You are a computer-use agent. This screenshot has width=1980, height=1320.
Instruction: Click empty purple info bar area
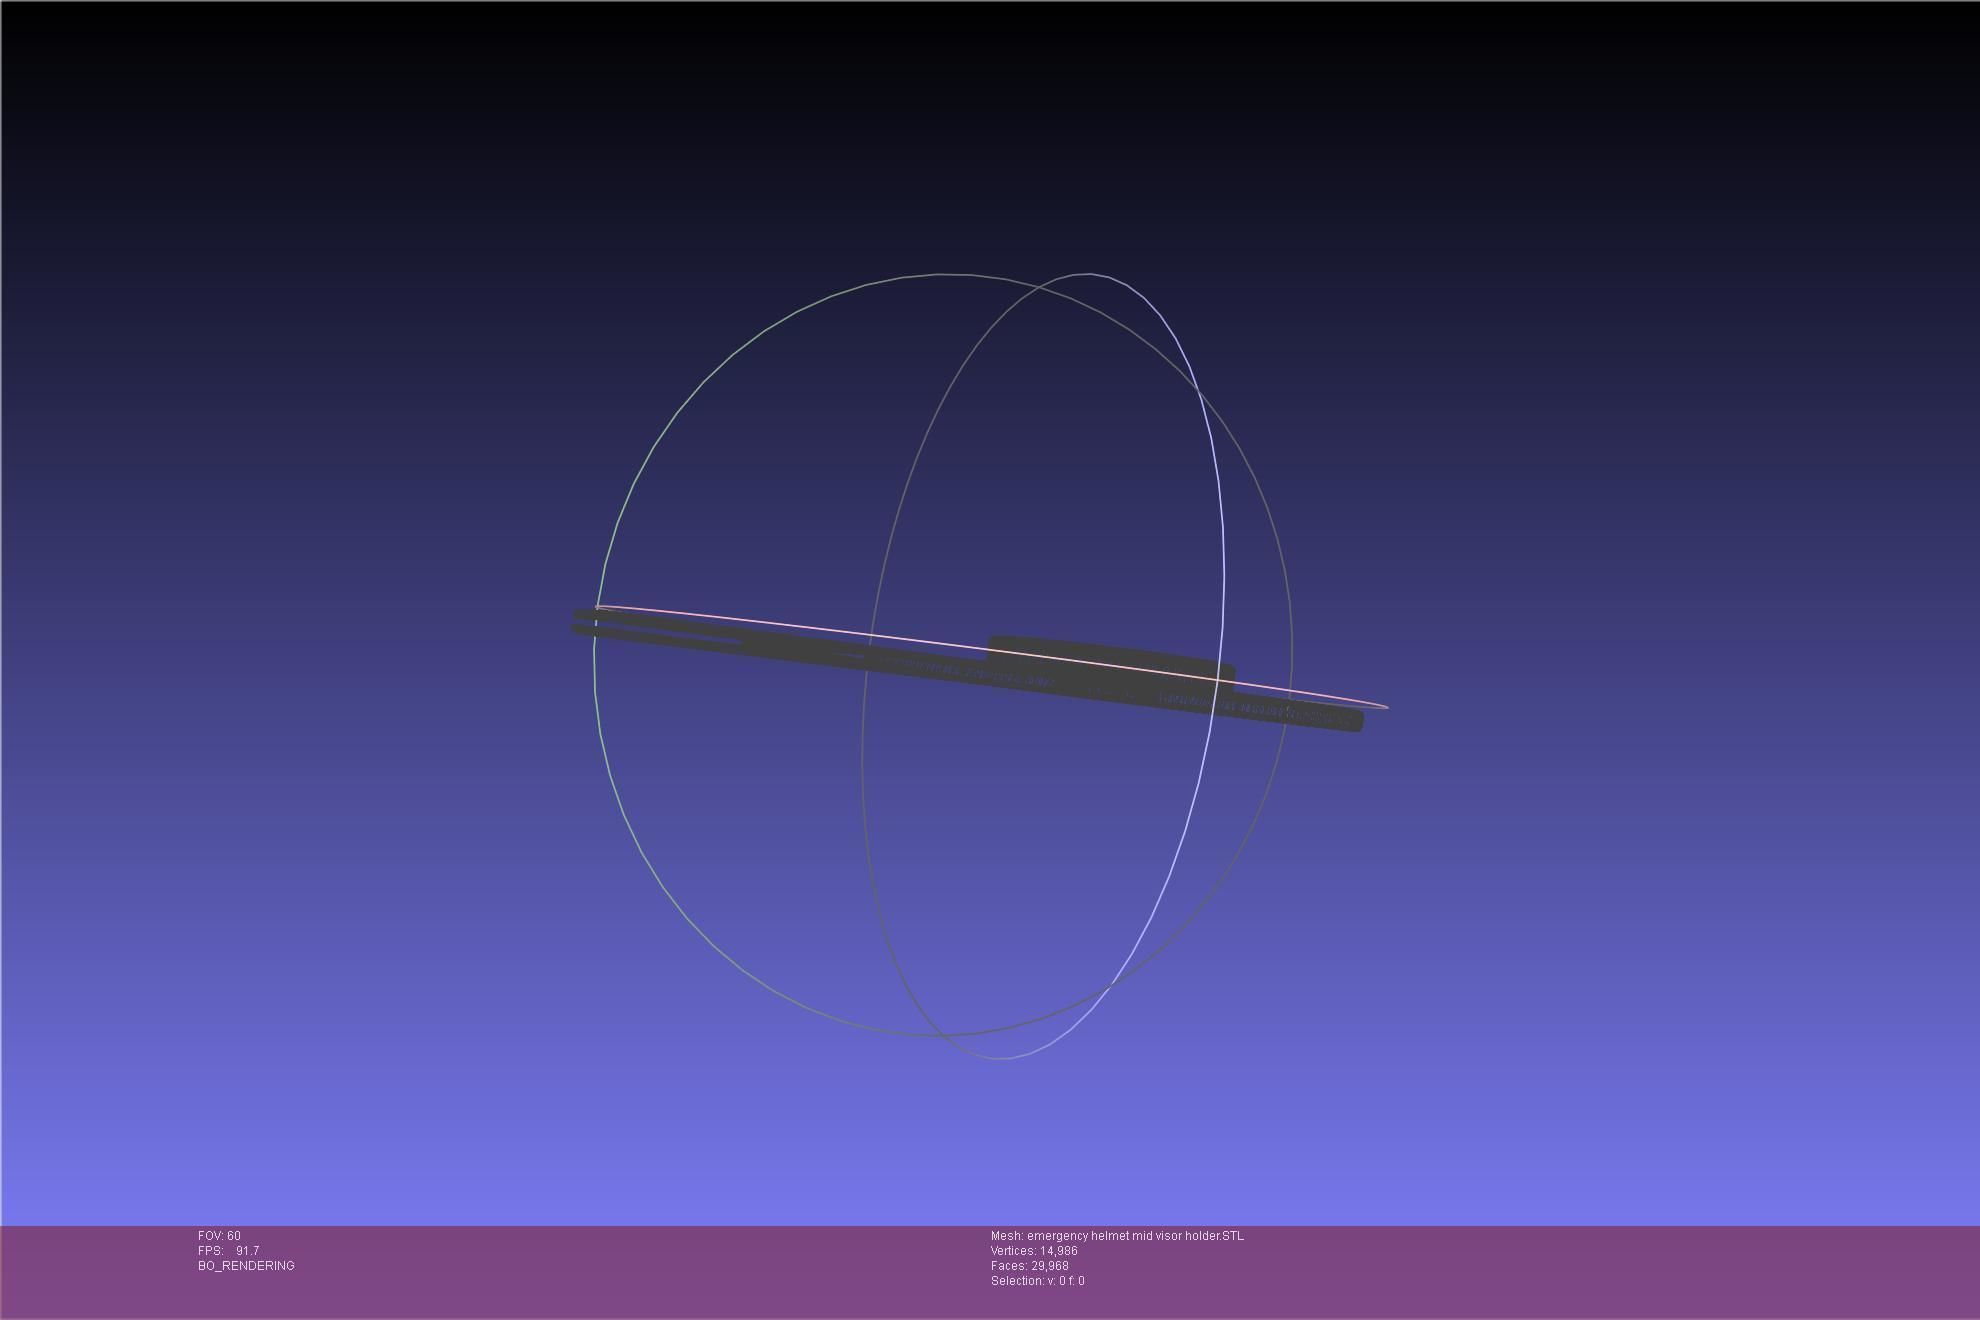point(1600,1270)
